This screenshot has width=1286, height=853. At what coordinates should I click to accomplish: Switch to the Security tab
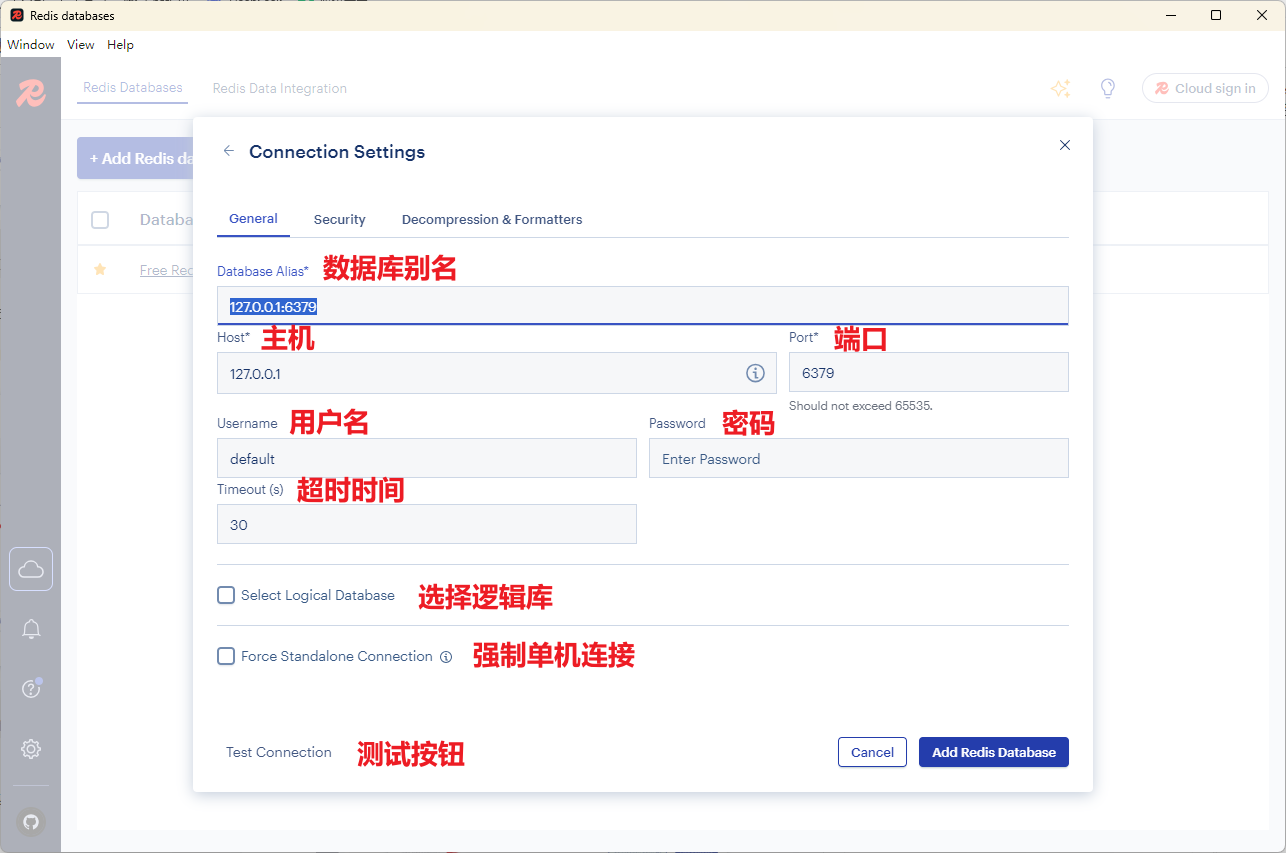tap(340, 219)
